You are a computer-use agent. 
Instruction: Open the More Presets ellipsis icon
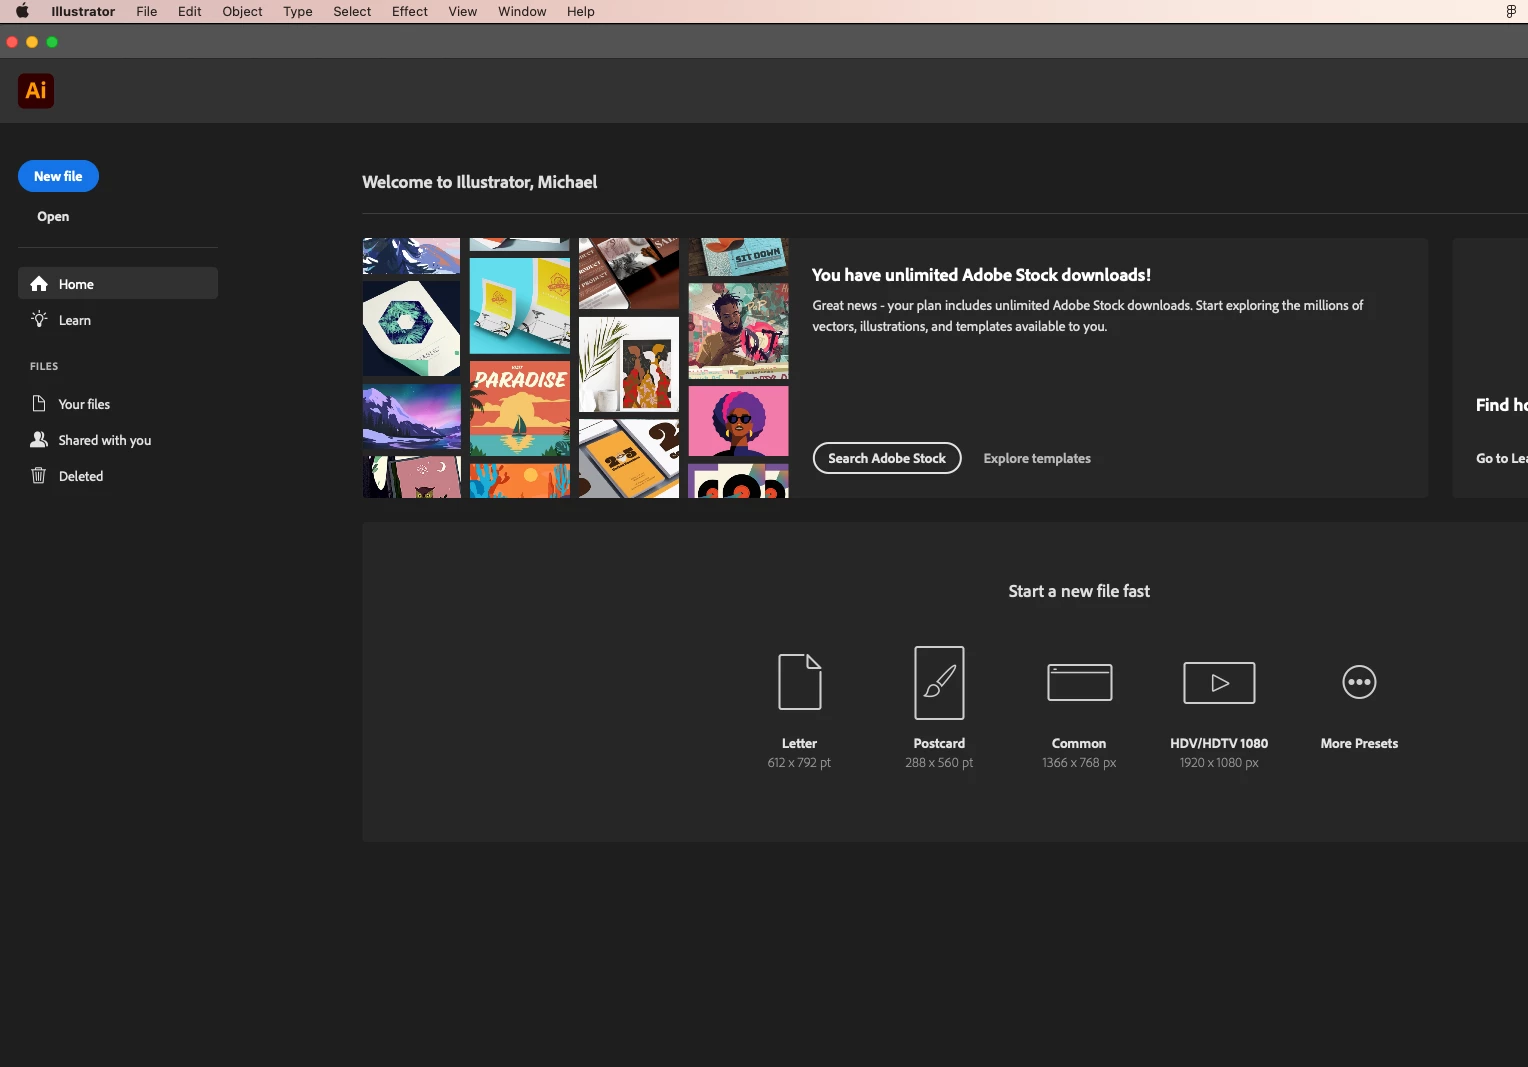pos(1359,682)
